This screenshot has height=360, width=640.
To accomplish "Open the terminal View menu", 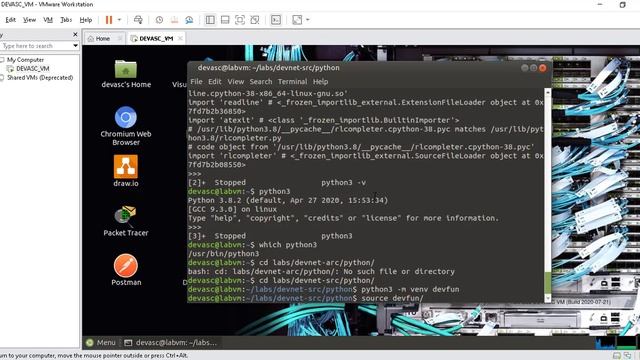I will click(x=236, y=82).
